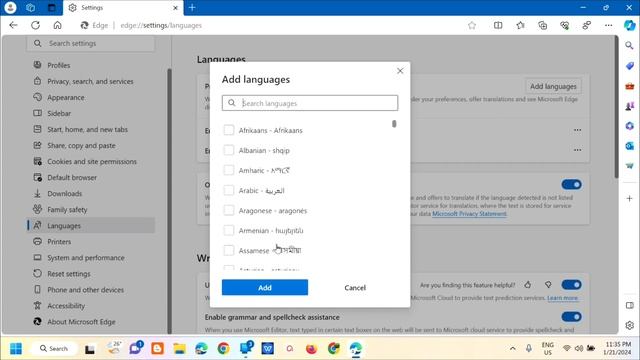Tick the Amharic language checkbox

[x=229, y=170]
